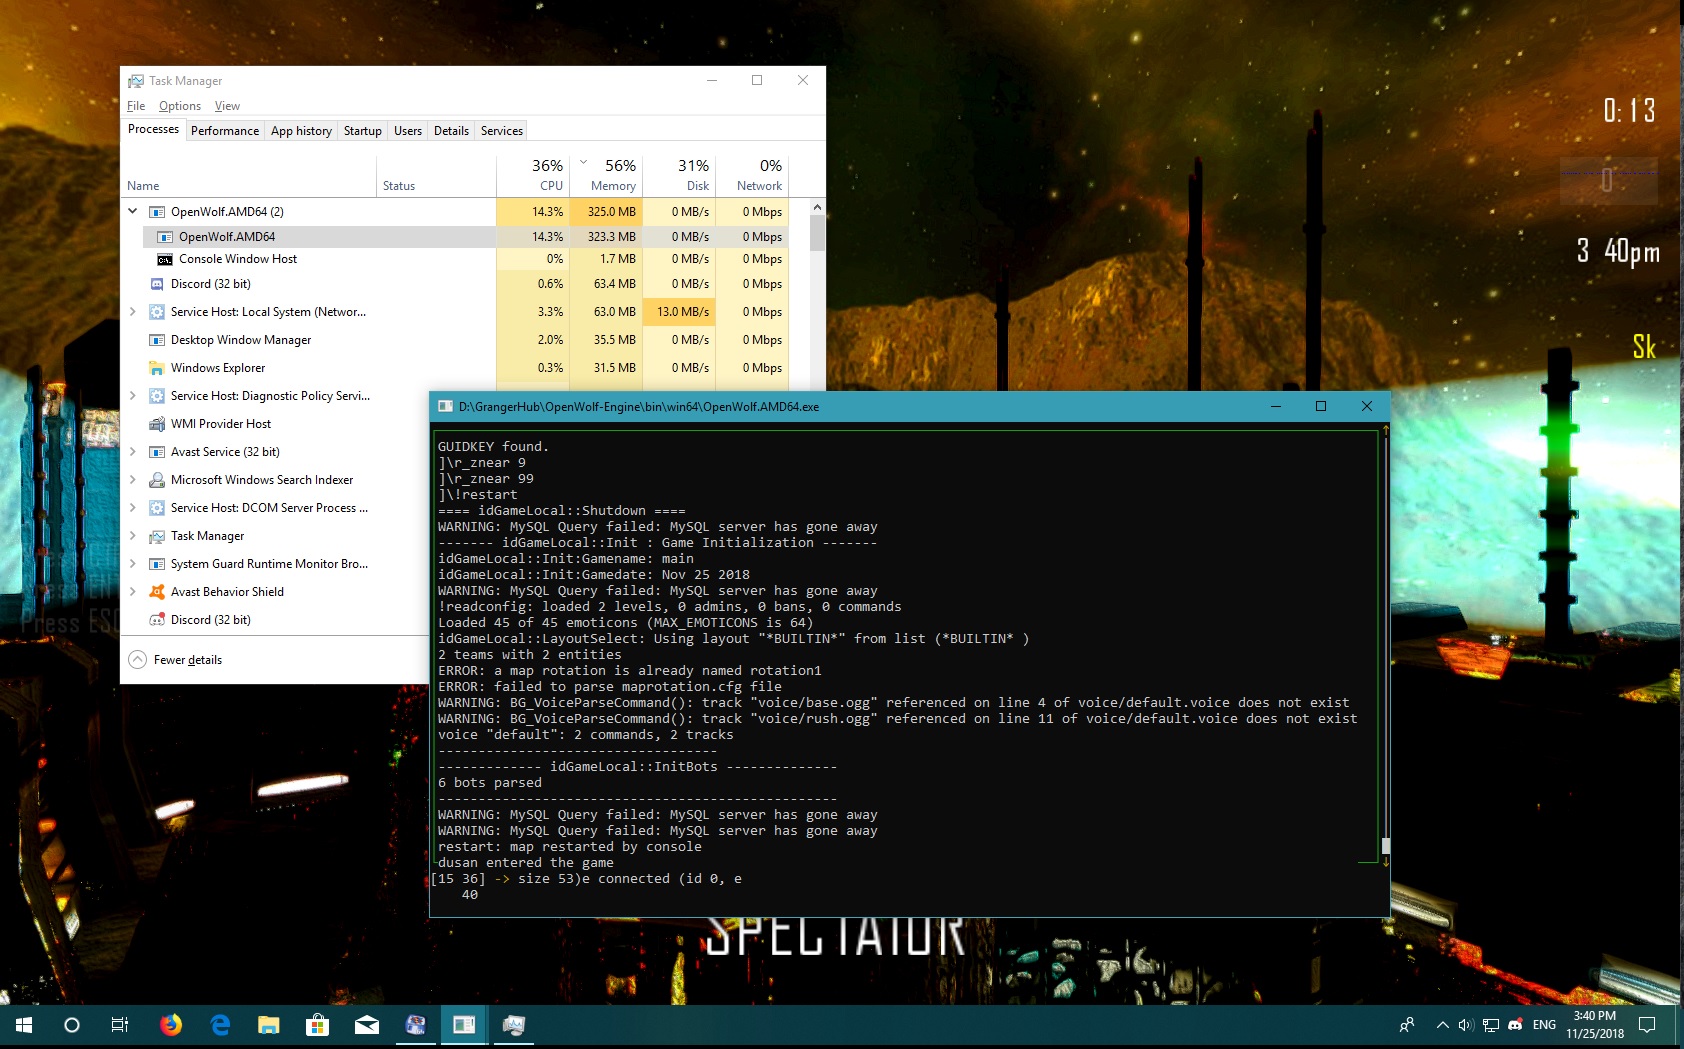1684x1049 pixels.
Task: Expand Service Host: Local System group
Action: tap(133, 312)
